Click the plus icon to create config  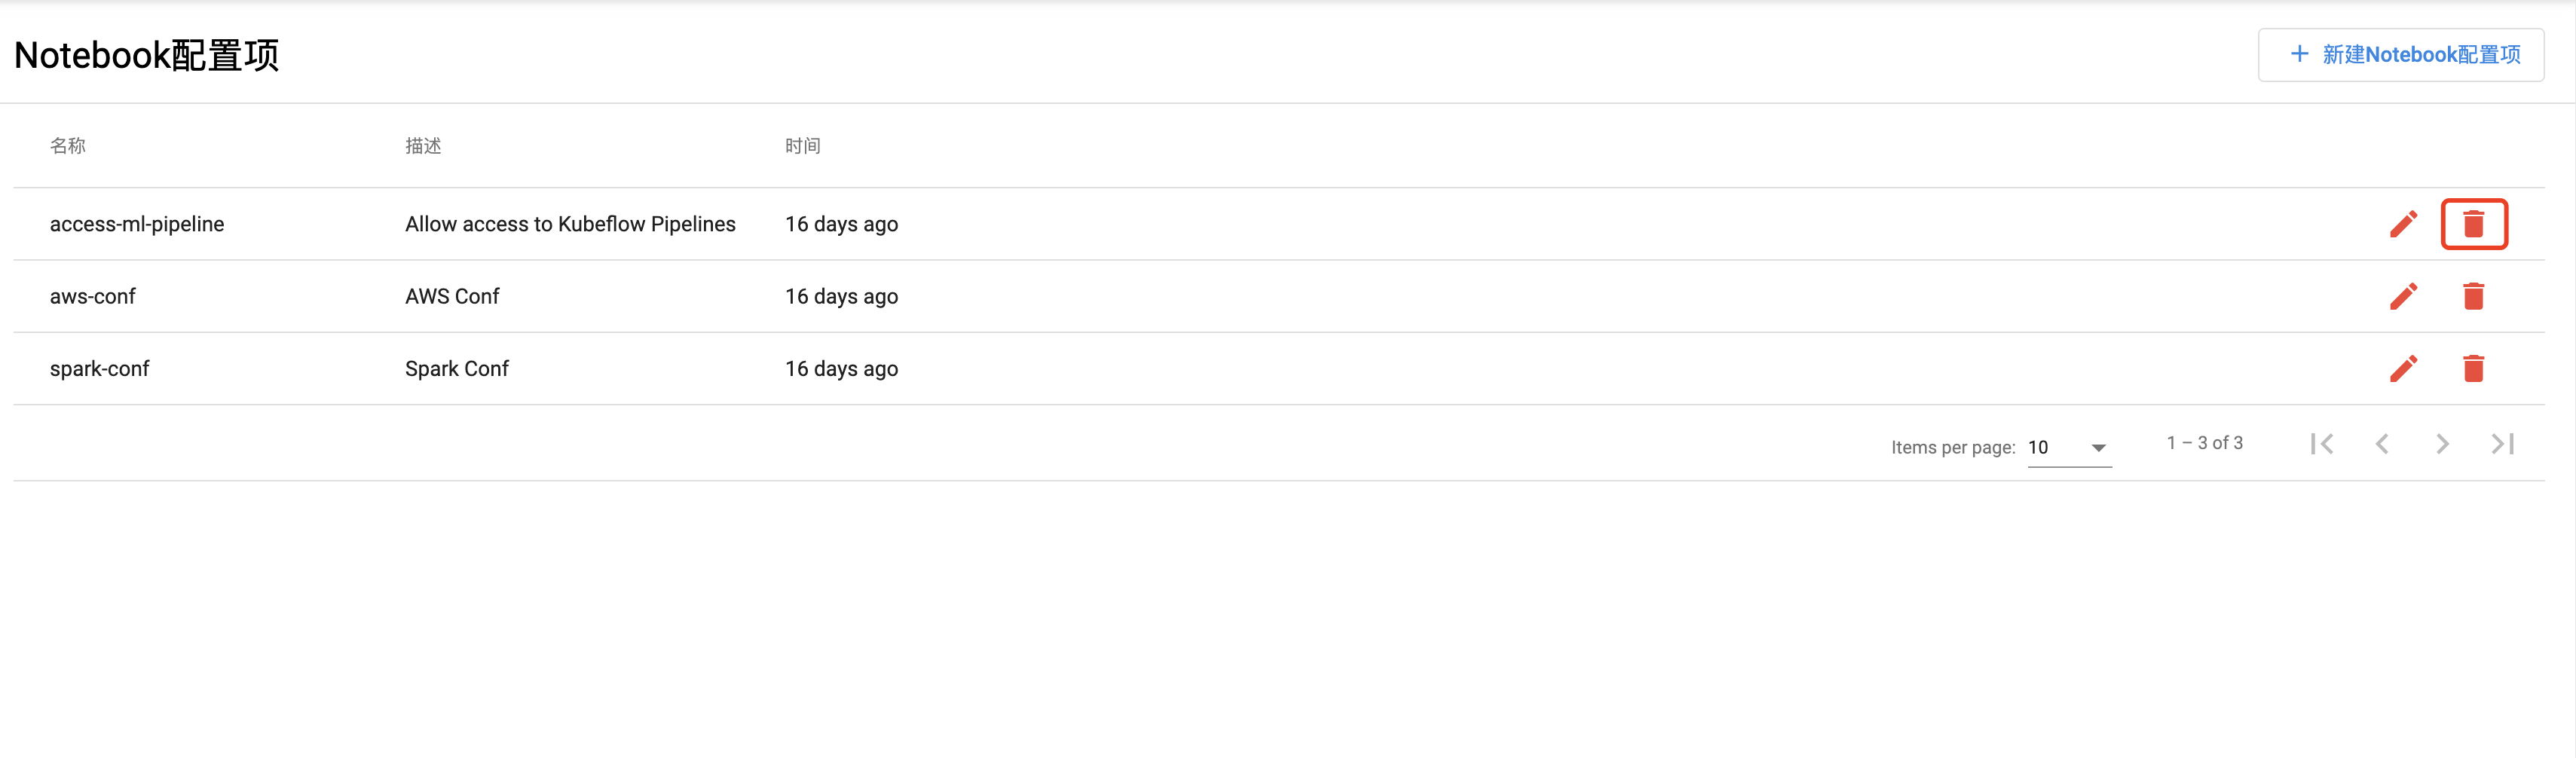[x=2299, y=54]
